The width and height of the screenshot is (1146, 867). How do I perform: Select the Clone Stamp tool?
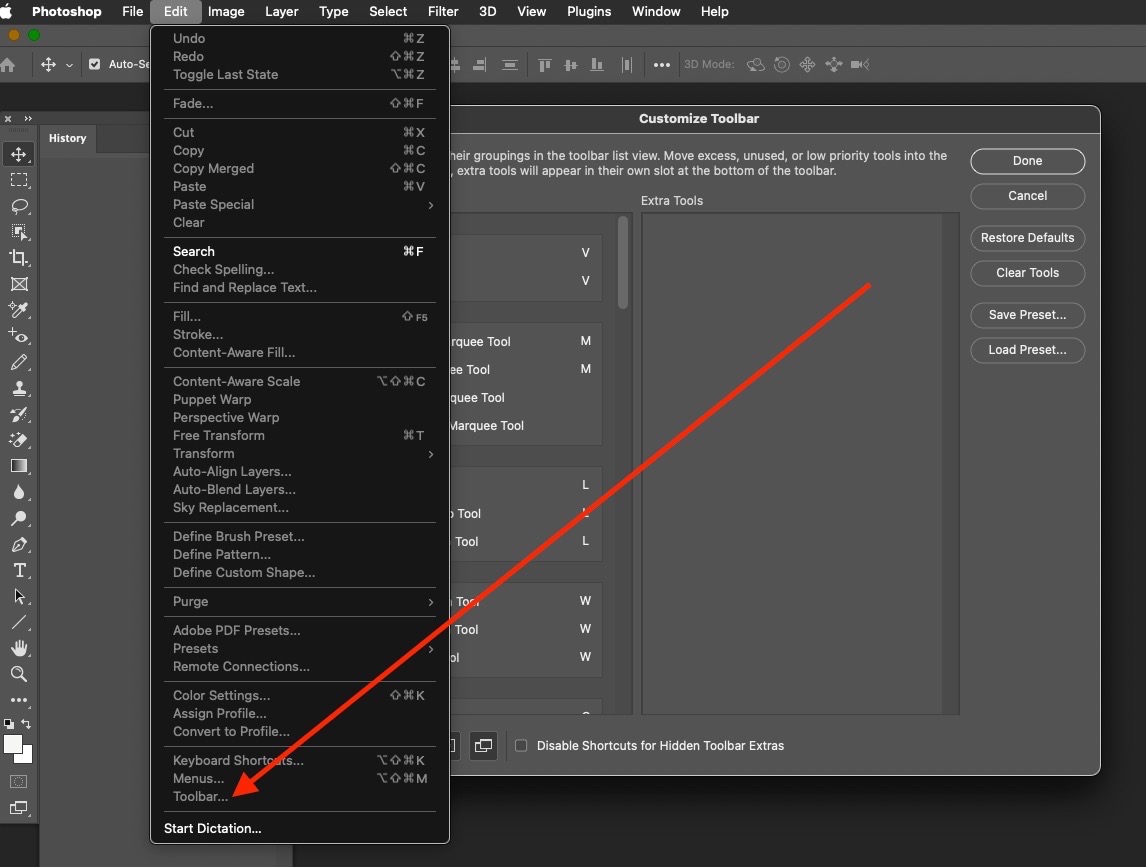pyautogui.click(x=18, y=388)
